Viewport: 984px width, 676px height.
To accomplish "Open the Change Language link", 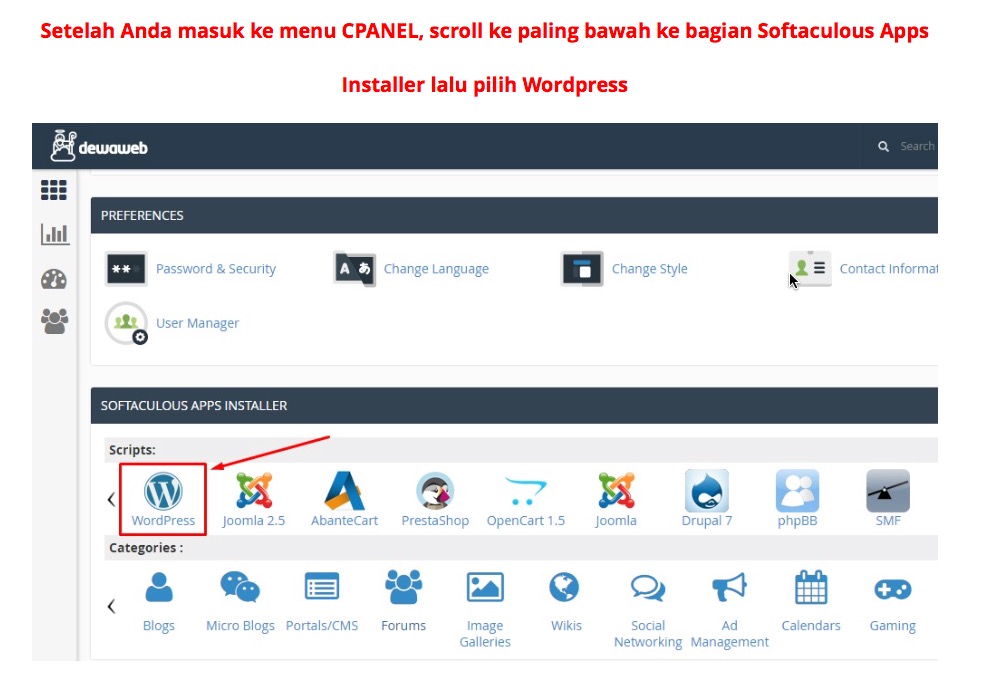I will (436, 269).
